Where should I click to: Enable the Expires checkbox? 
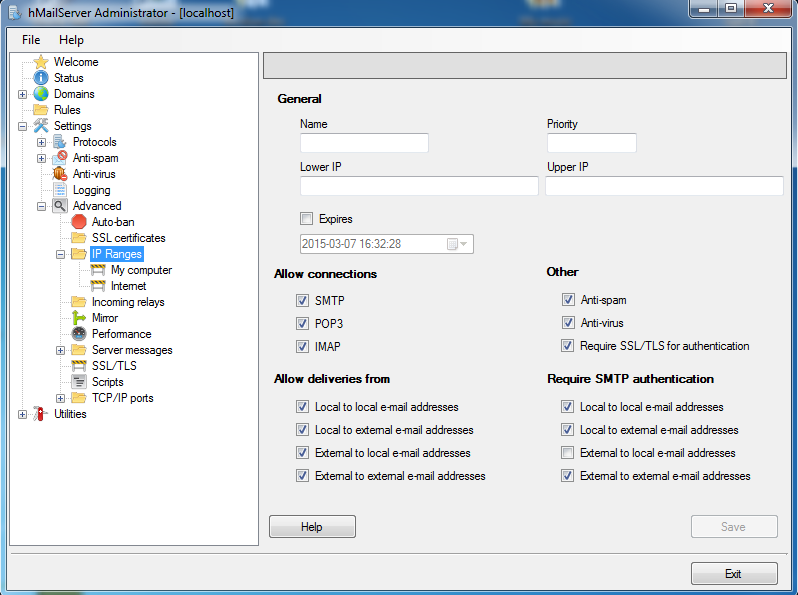pos(306,219)
